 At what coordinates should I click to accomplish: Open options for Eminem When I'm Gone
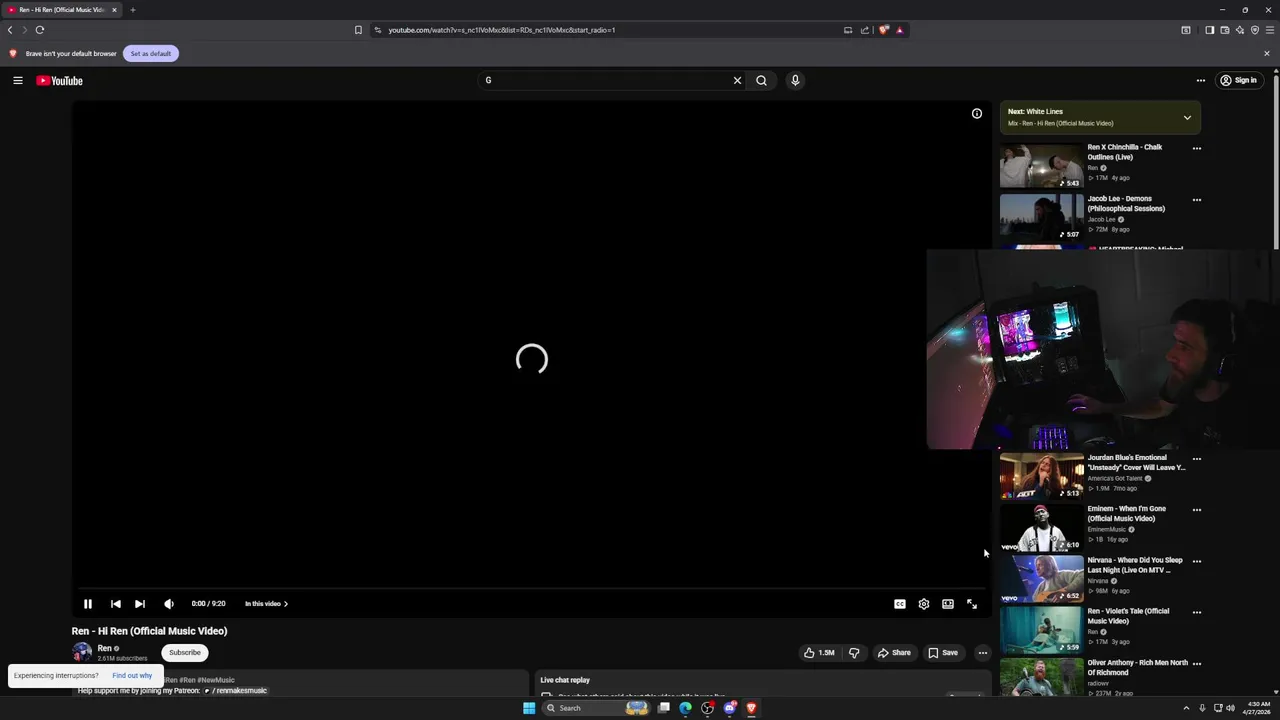coord(1197,510)
